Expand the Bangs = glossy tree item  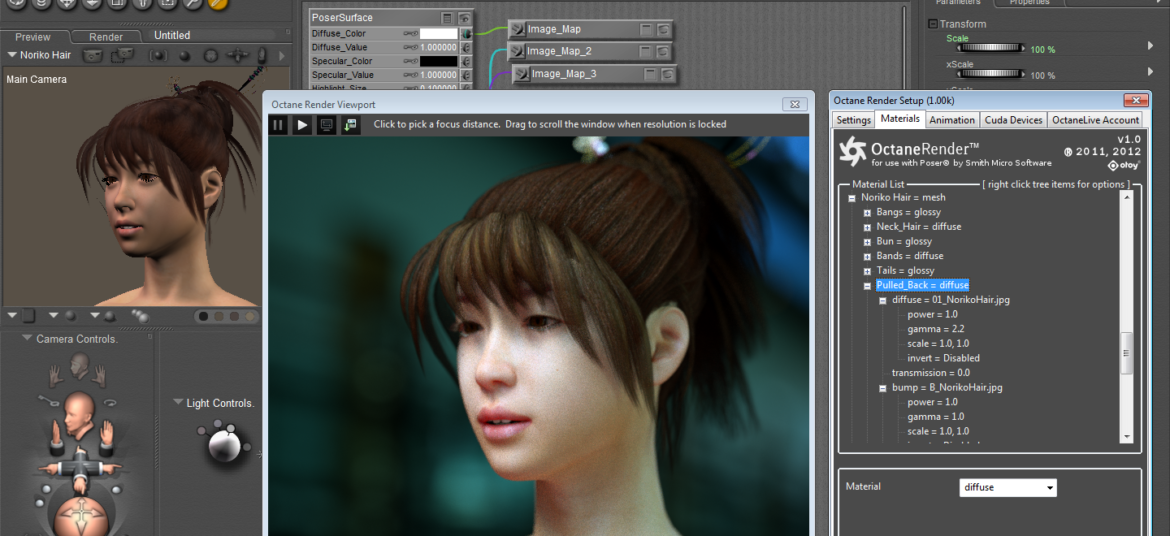pyautogui.click(x=867, y=212)
